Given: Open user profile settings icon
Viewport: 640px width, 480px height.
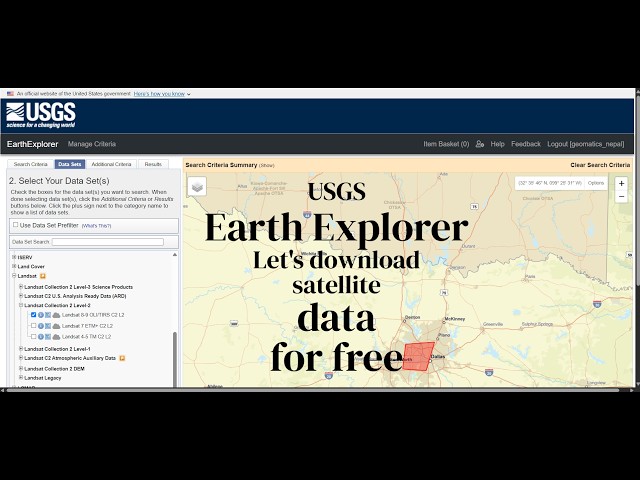Looking at the screenshot, I should [x=480, y=144].
